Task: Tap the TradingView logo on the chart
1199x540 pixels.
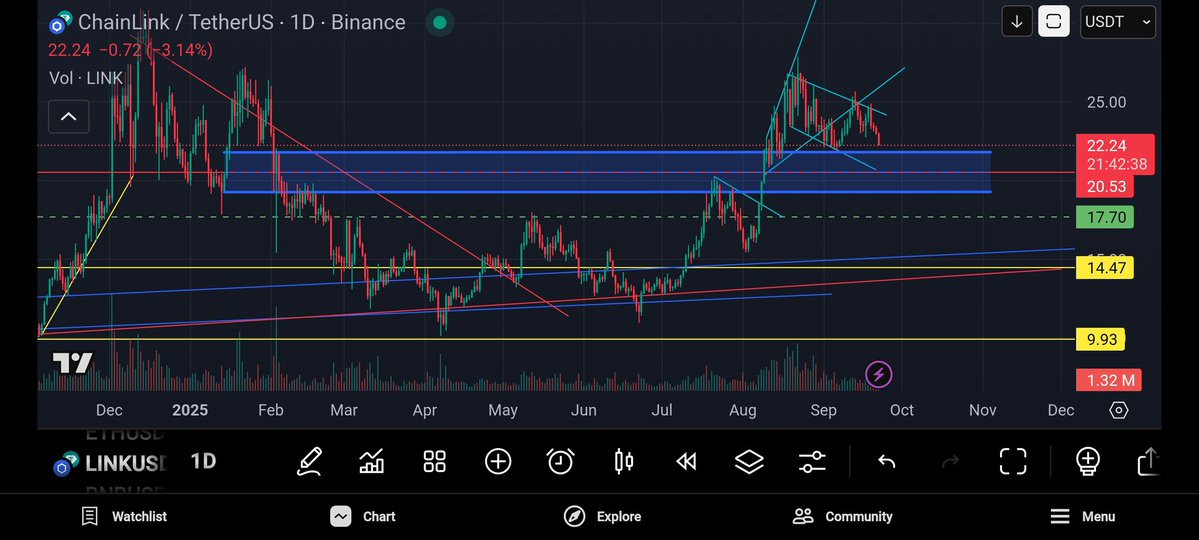Action: pos(73,363)
